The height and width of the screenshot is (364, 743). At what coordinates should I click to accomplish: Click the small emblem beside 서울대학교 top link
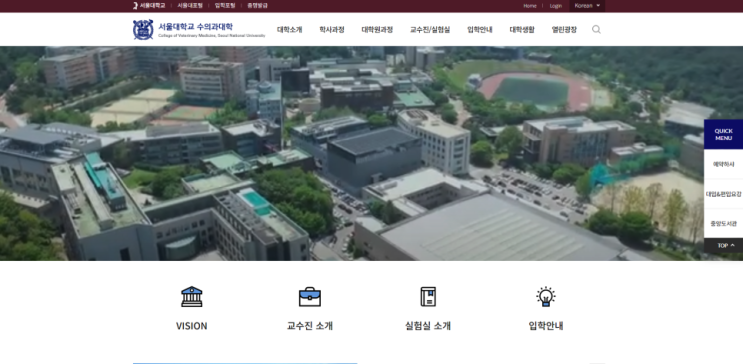(x=135, y=6)
